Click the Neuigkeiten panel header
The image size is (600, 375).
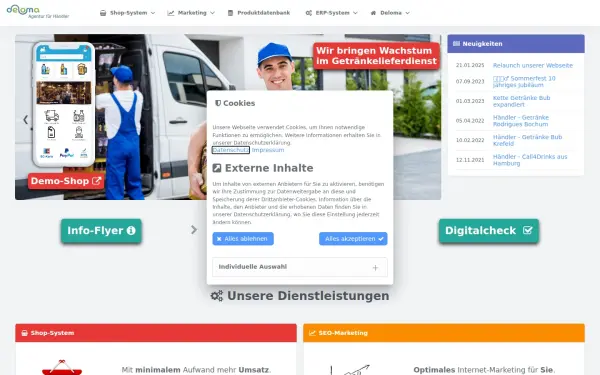(x=516, y=44)
